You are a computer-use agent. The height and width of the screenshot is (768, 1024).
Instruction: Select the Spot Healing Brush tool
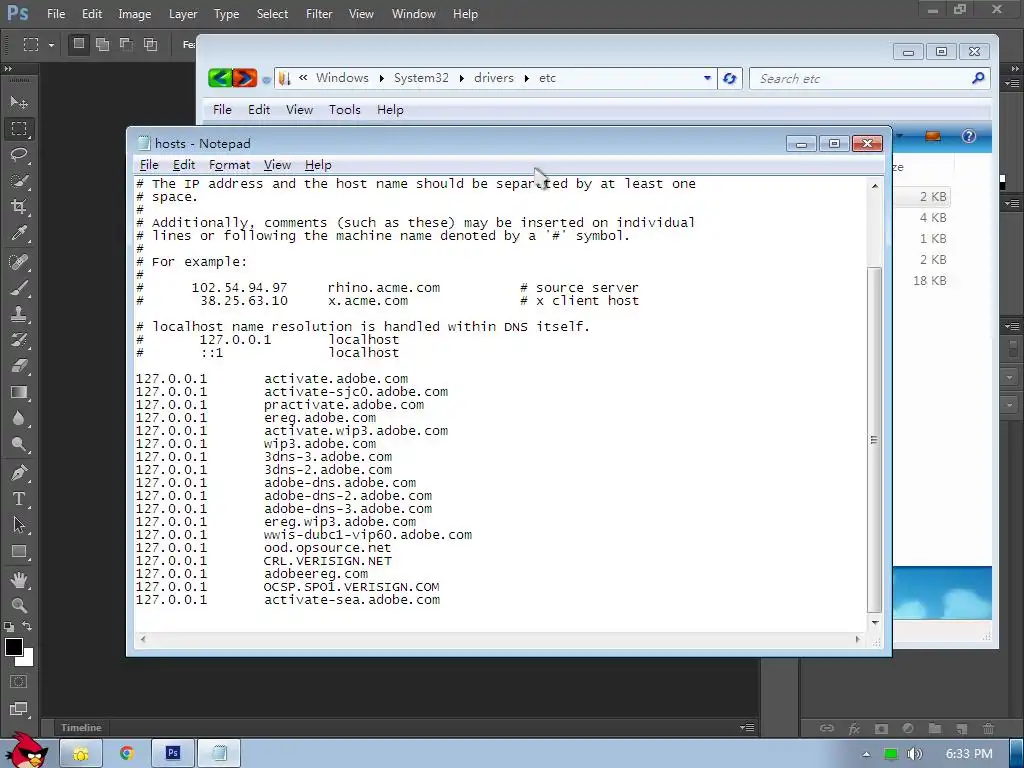19,262
